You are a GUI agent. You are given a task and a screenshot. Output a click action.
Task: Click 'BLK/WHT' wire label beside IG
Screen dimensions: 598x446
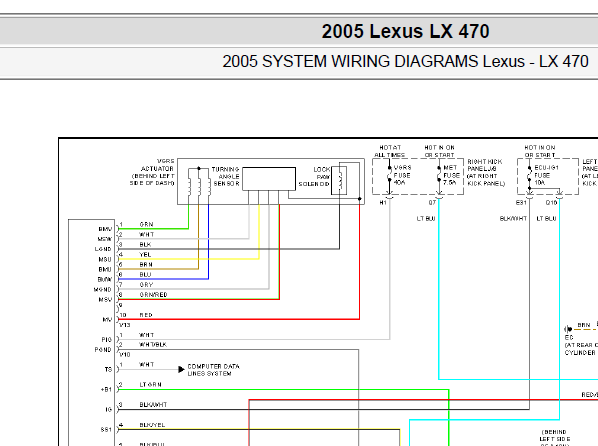point(153,405)
